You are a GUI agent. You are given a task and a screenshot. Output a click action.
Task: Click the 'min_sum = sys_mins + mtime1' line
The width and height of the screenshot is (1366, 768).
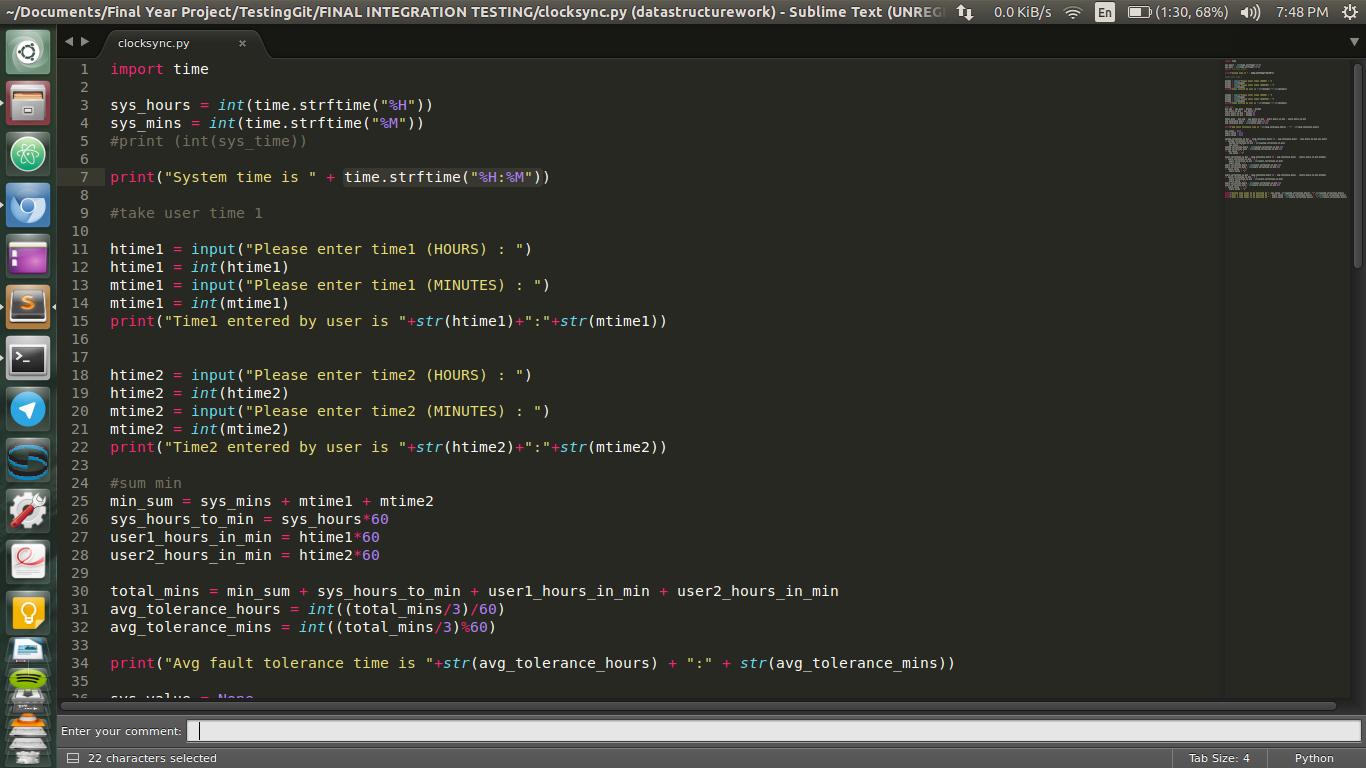tap(272, 501)
